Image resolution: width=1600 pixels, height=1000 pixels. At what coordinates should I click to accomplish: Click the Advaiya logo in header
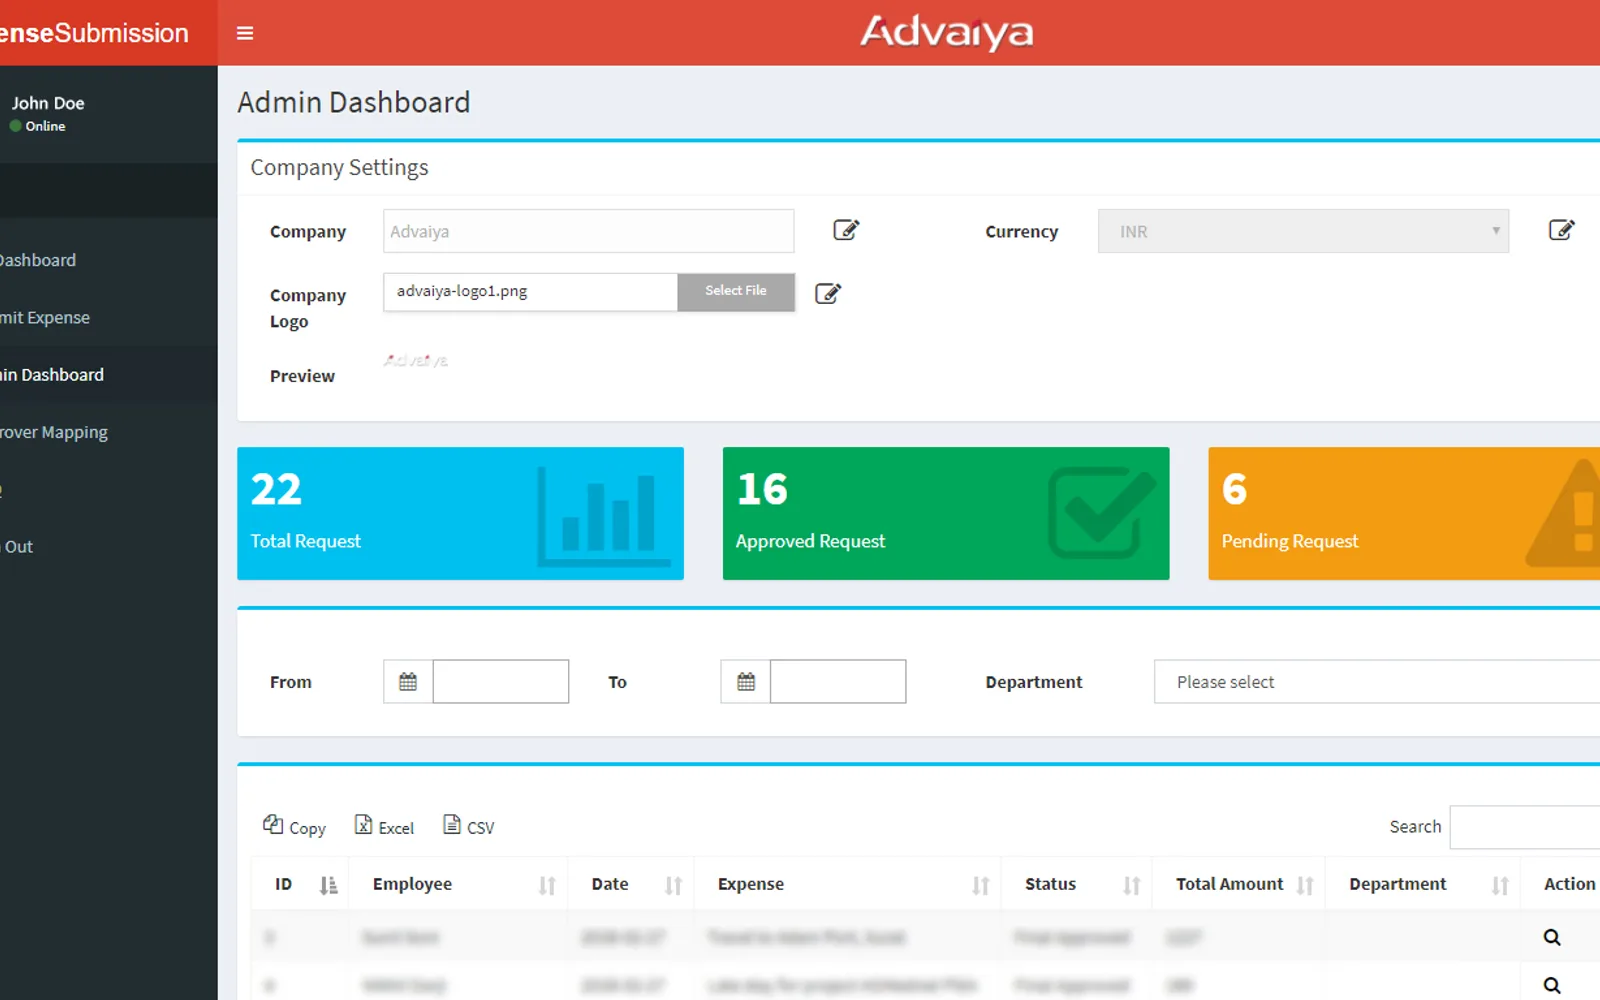947,32
